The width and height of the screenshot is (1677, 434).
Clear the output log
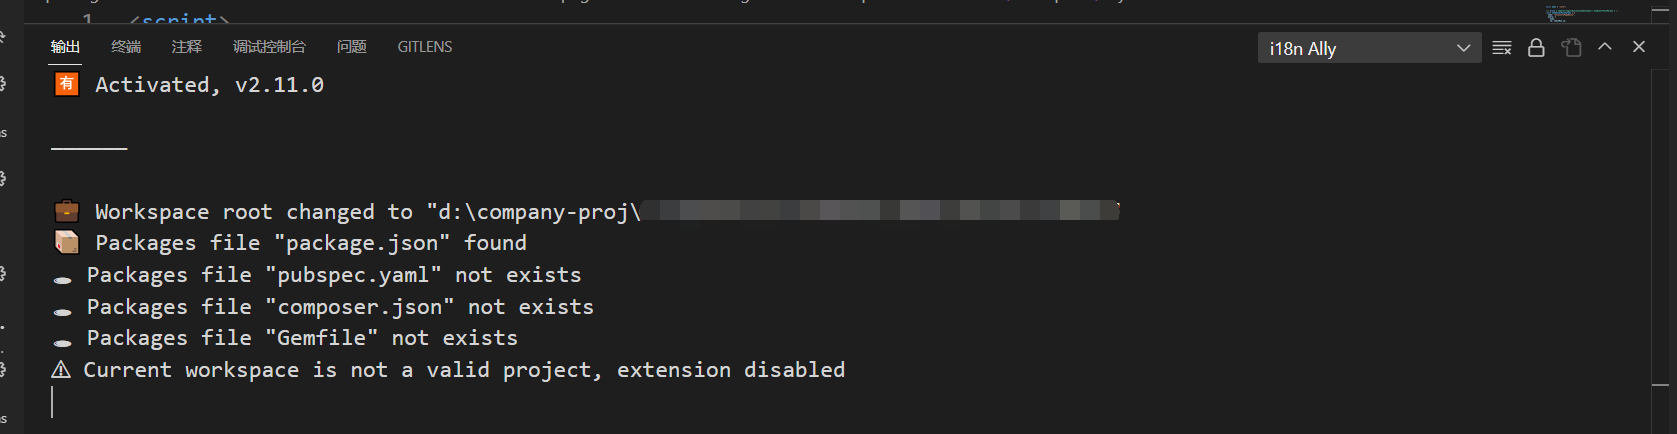[1501, 48]
